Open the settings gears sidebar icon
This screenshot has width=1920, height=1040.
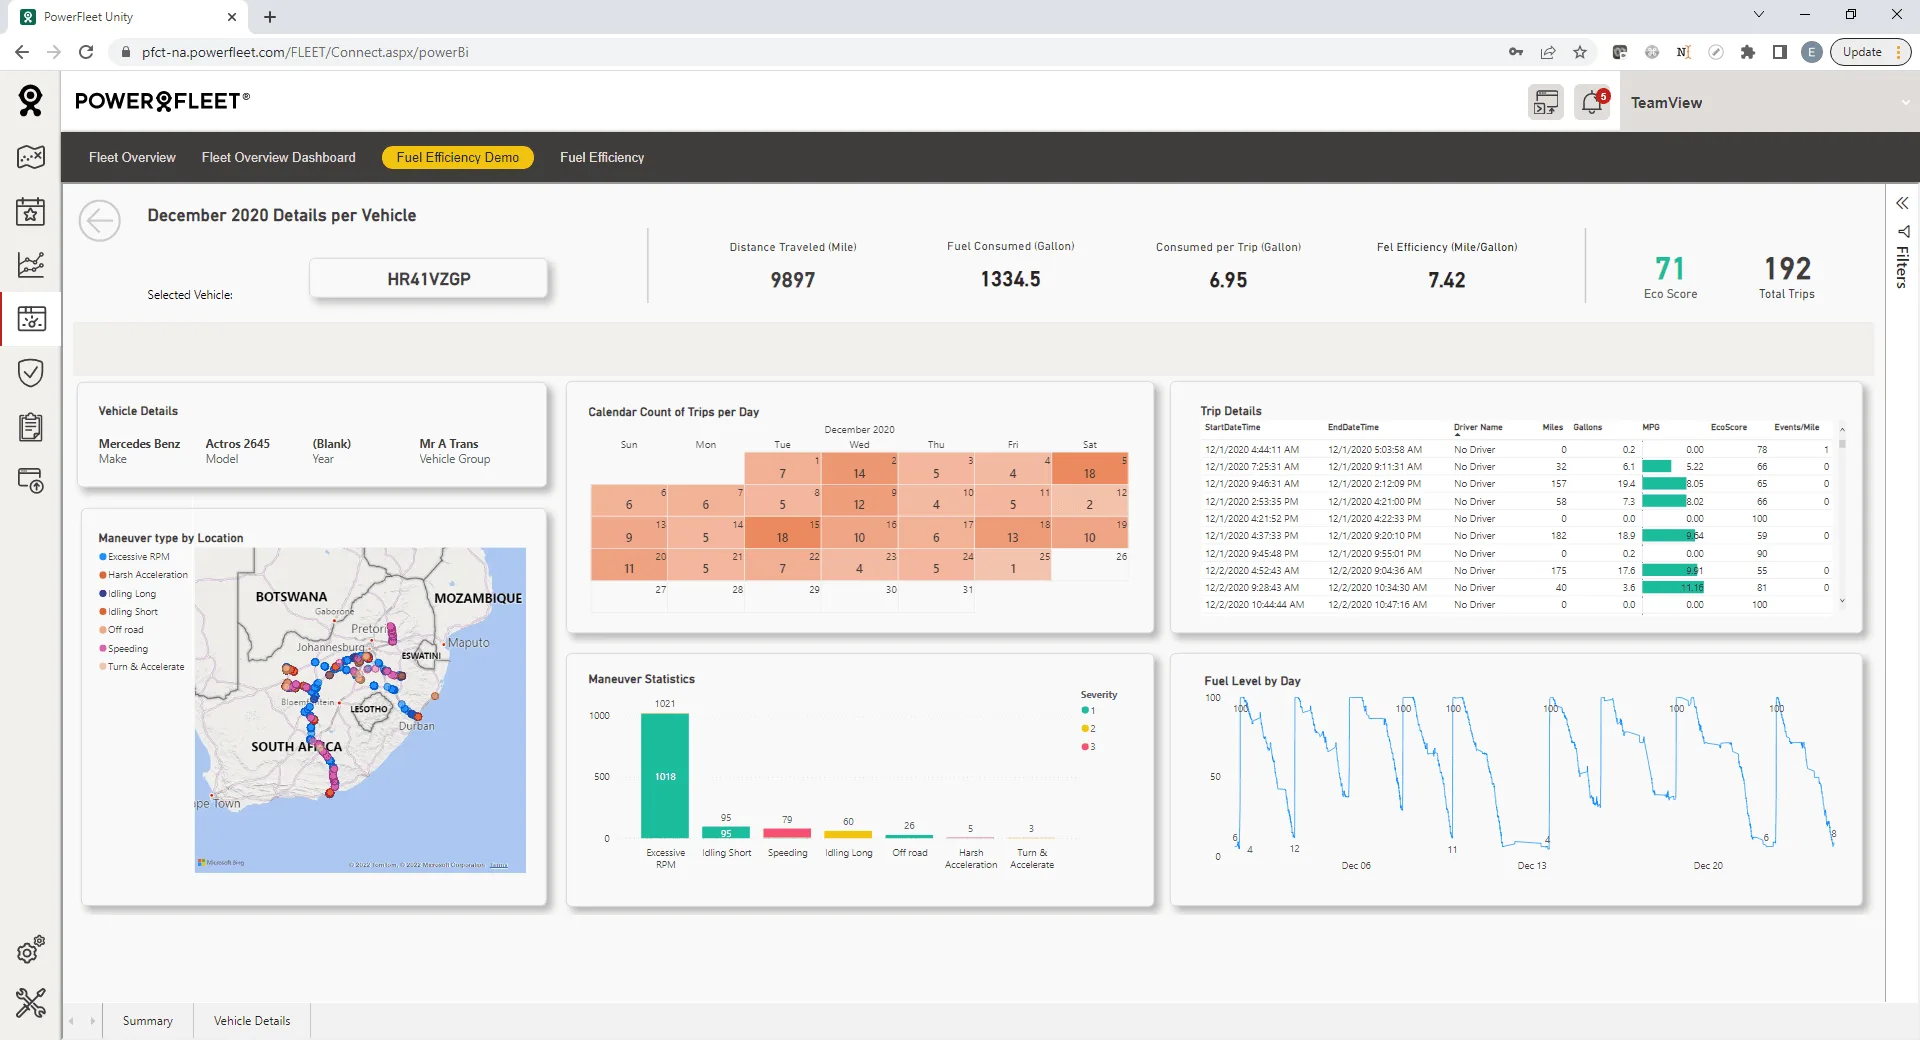[x=31, y=949]
